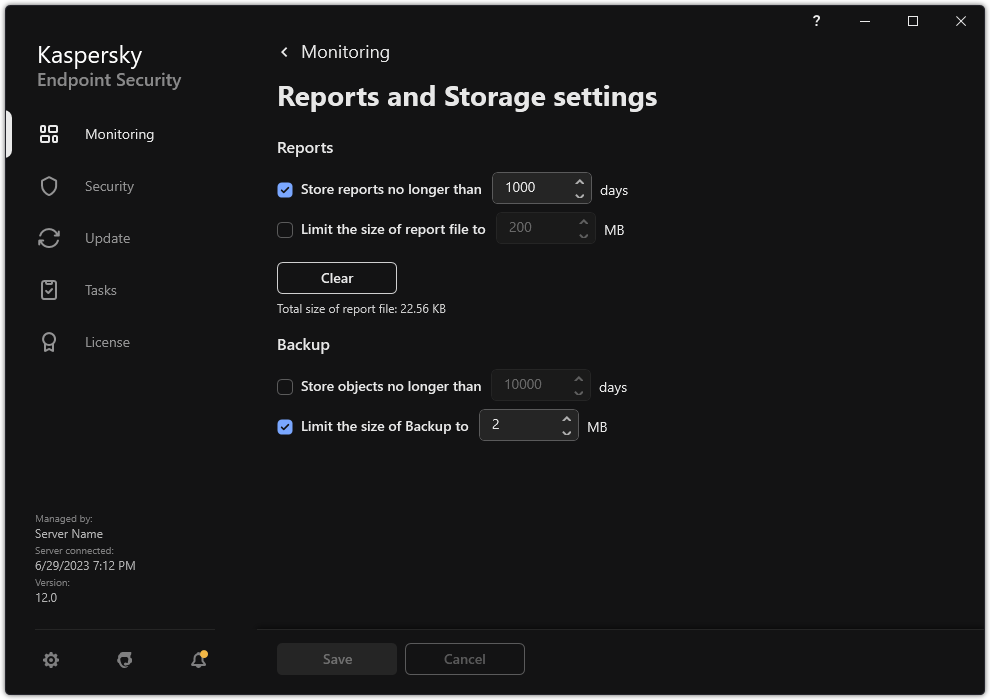The width and height of the screenshot is (990, 700).
Task: Open application settings gear icon
Action: (x=50, y=660)
